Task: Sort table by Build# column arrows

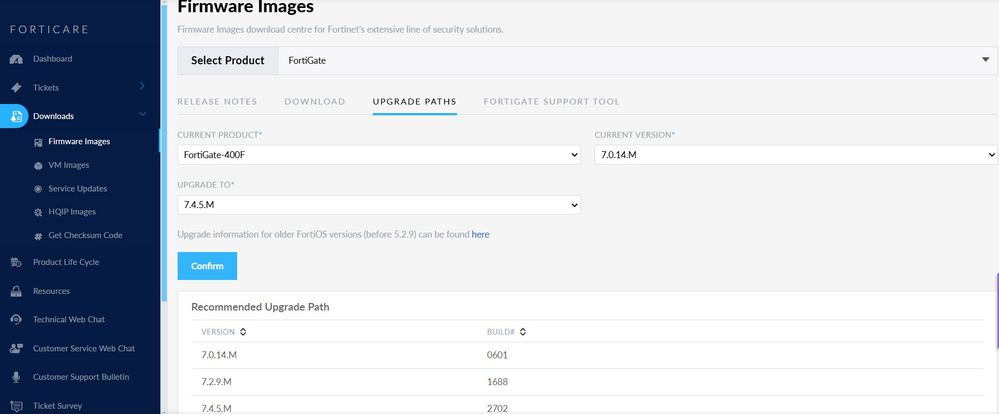Action: tap(523, 332)
